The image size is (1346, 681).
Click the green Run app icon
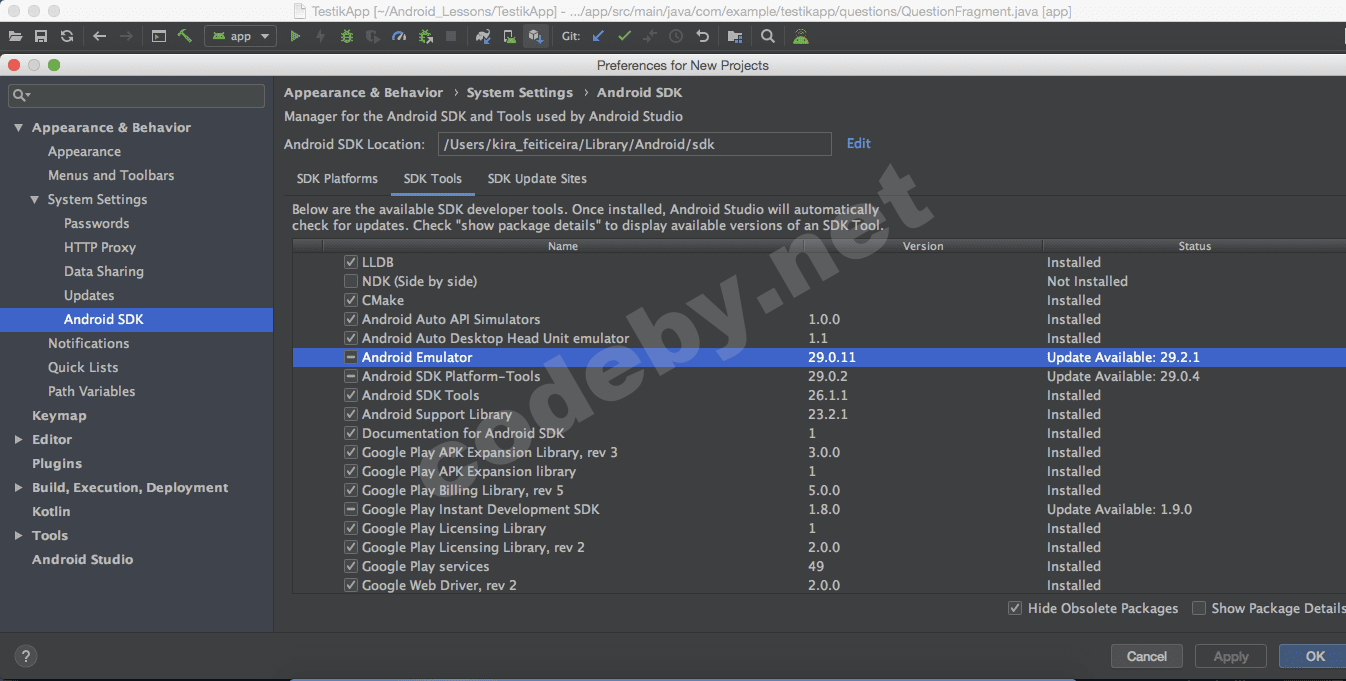[x=295, y=36]
